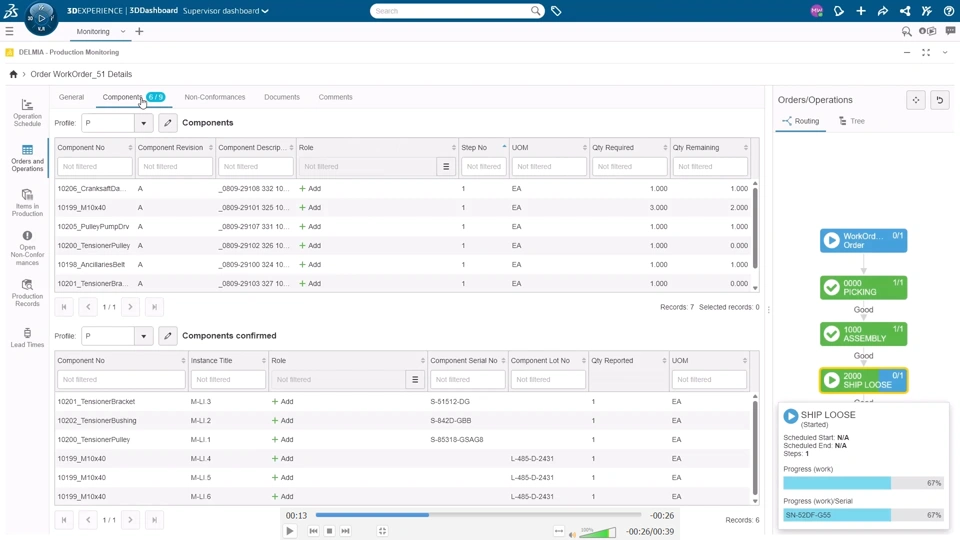Click the tag icon beside search
Image resolution: width=960 pixels, height=540 pixels.
[x=556, y=11]
